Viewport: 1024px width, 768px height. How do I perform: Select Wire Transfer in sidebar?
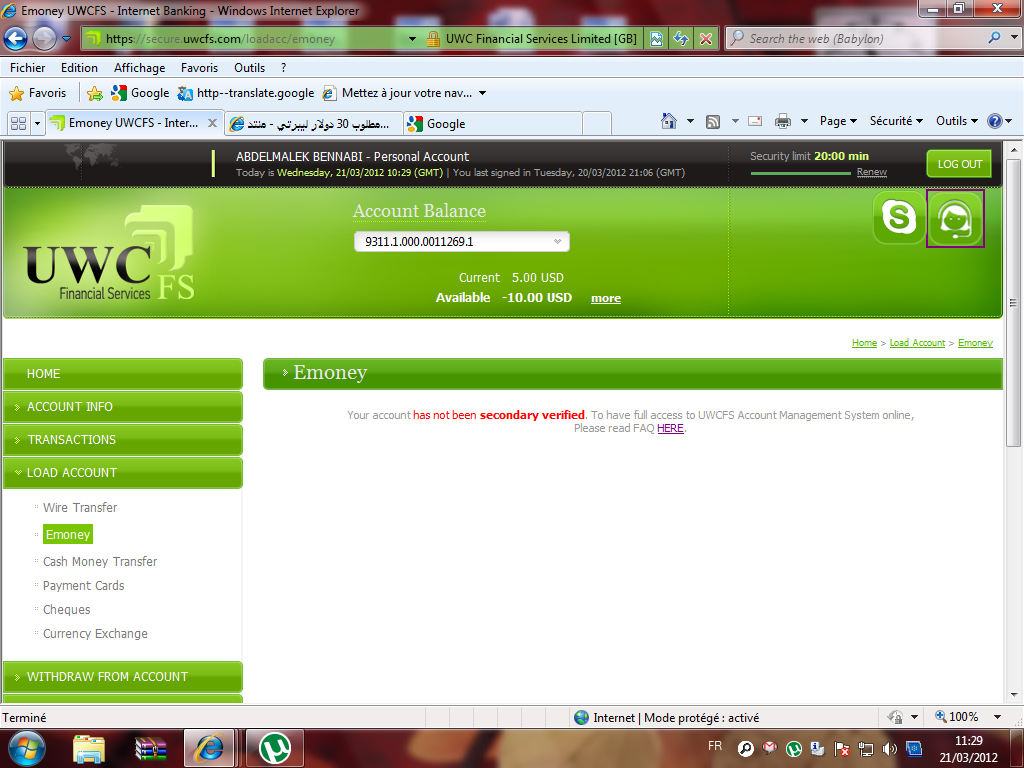coord(80,508)
